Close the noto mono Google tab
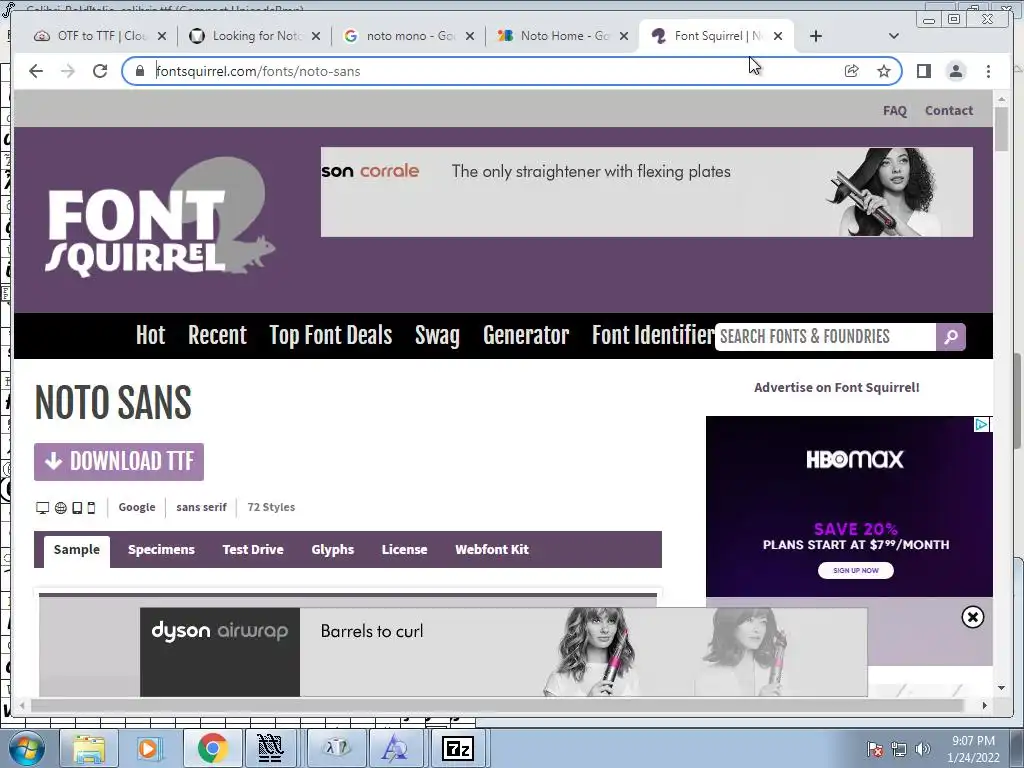Viewport: 1024px width, 768px height. [x=470, y=36]
